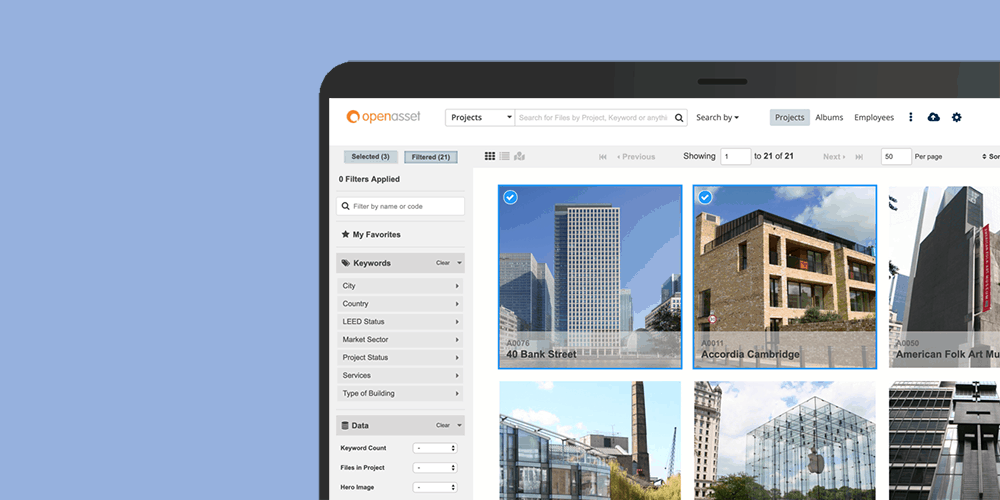Open the Search by dropdown
1000x500 pixels.
717,117
